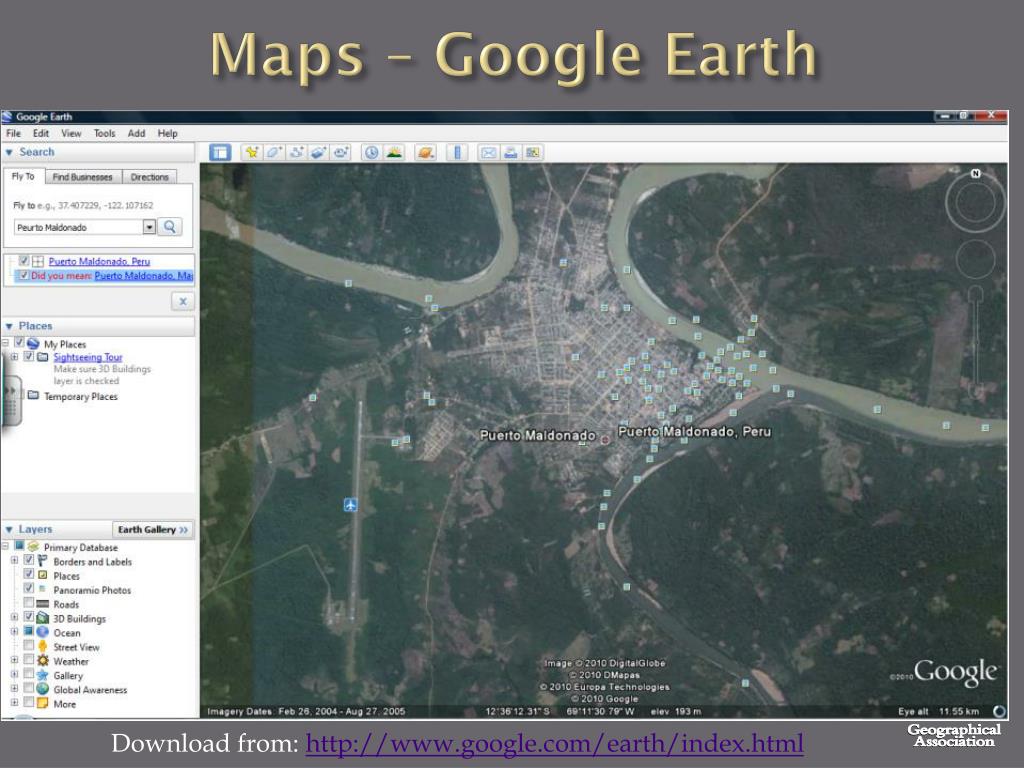Open the Tools menu
Screen dimensions: 1024x768
(104, 133)
